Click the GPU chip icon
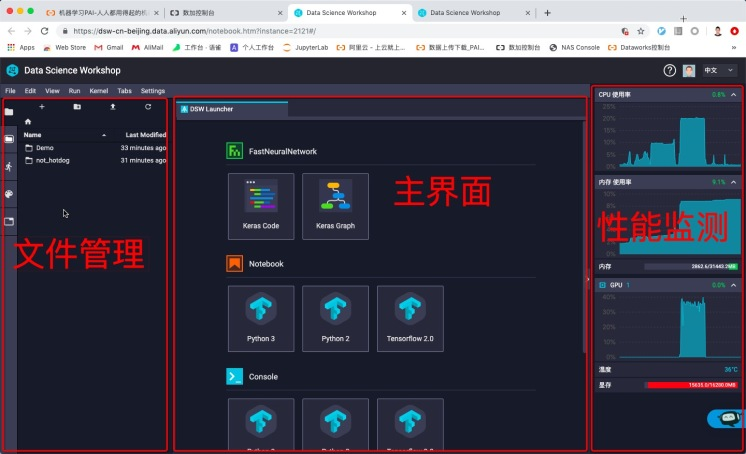Screen dimensions: 746x454 tap(602, 285)
